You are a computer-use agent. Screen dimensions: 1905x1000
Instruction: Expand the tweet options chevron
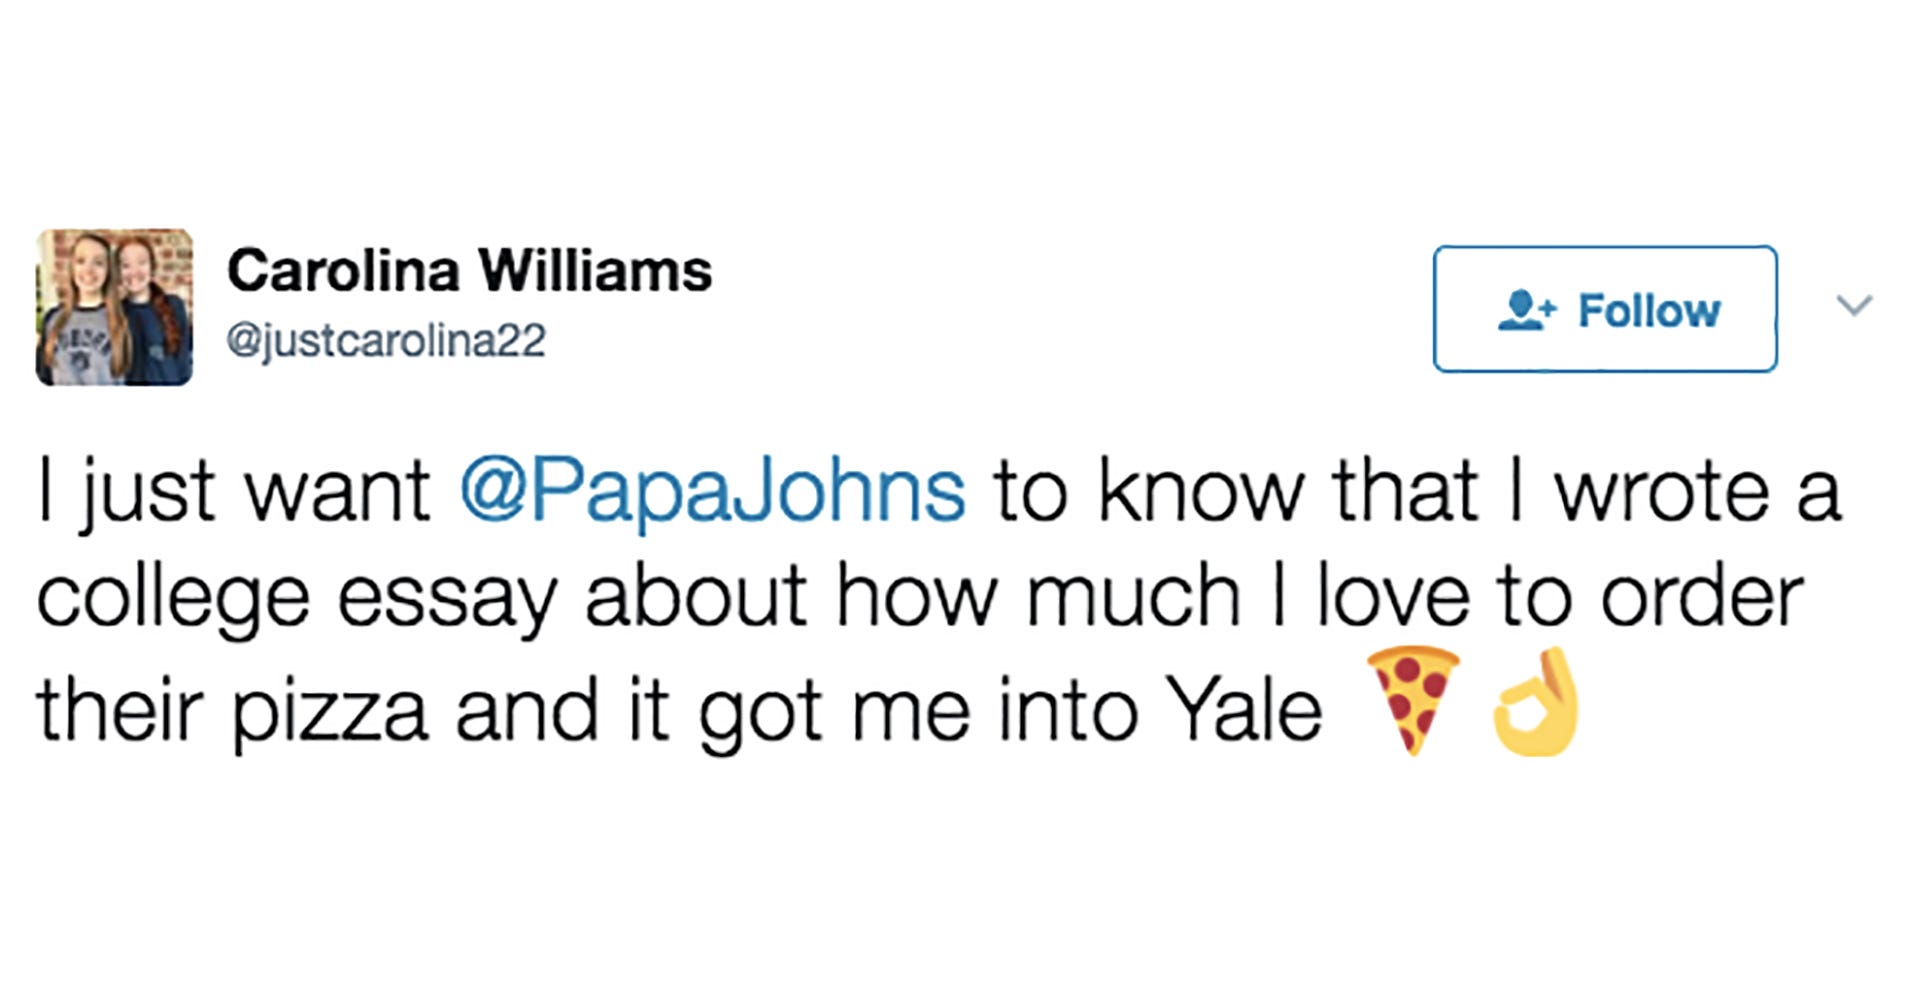click(x=1854, y=305)
